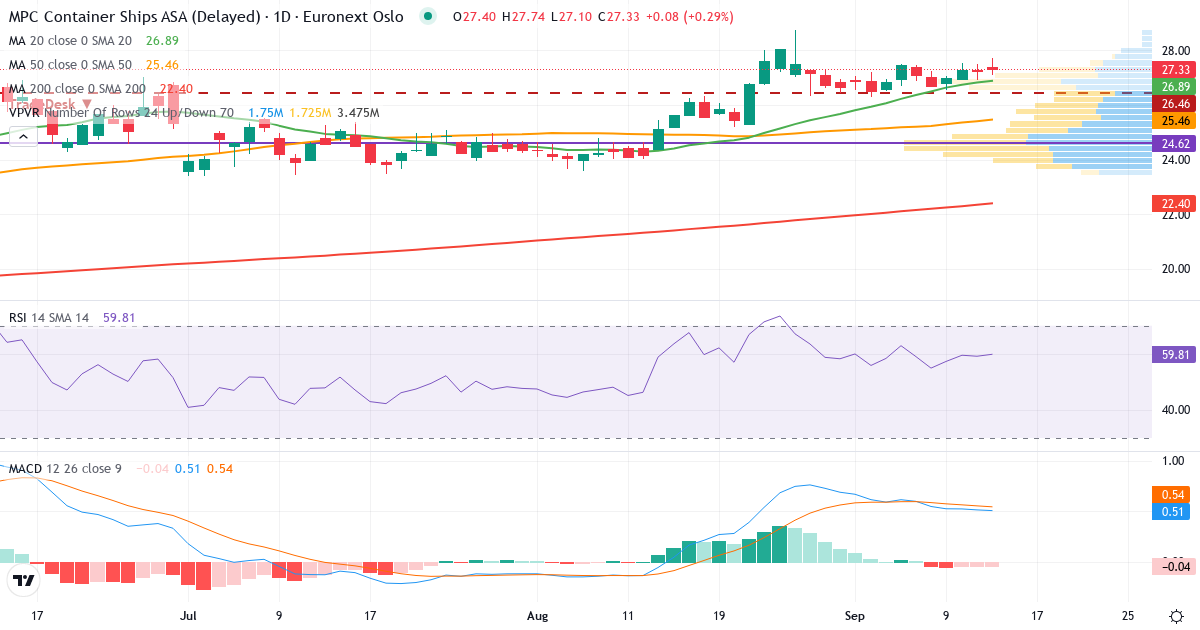This screenshot has height=630, width=1200.
Task: Click the 11 date label on the time axis
Action: point(628,615)
